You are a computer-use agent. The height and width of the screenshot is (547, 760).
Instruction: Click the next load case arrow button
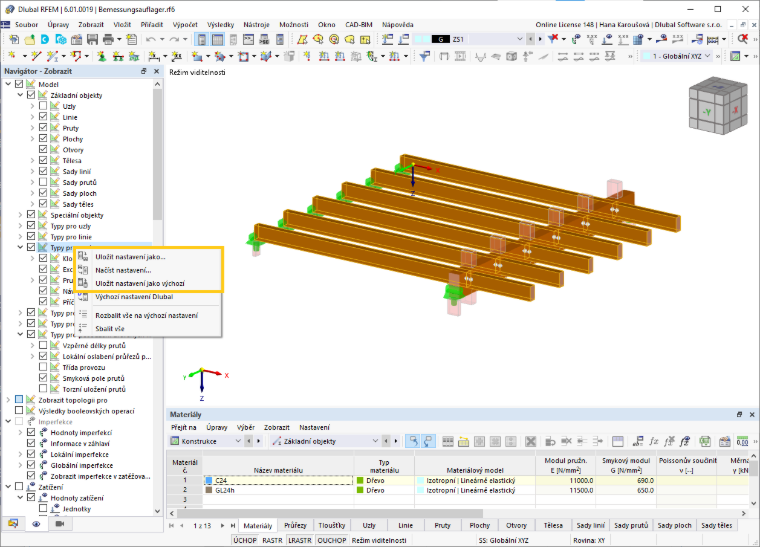(x=540, y=39)
